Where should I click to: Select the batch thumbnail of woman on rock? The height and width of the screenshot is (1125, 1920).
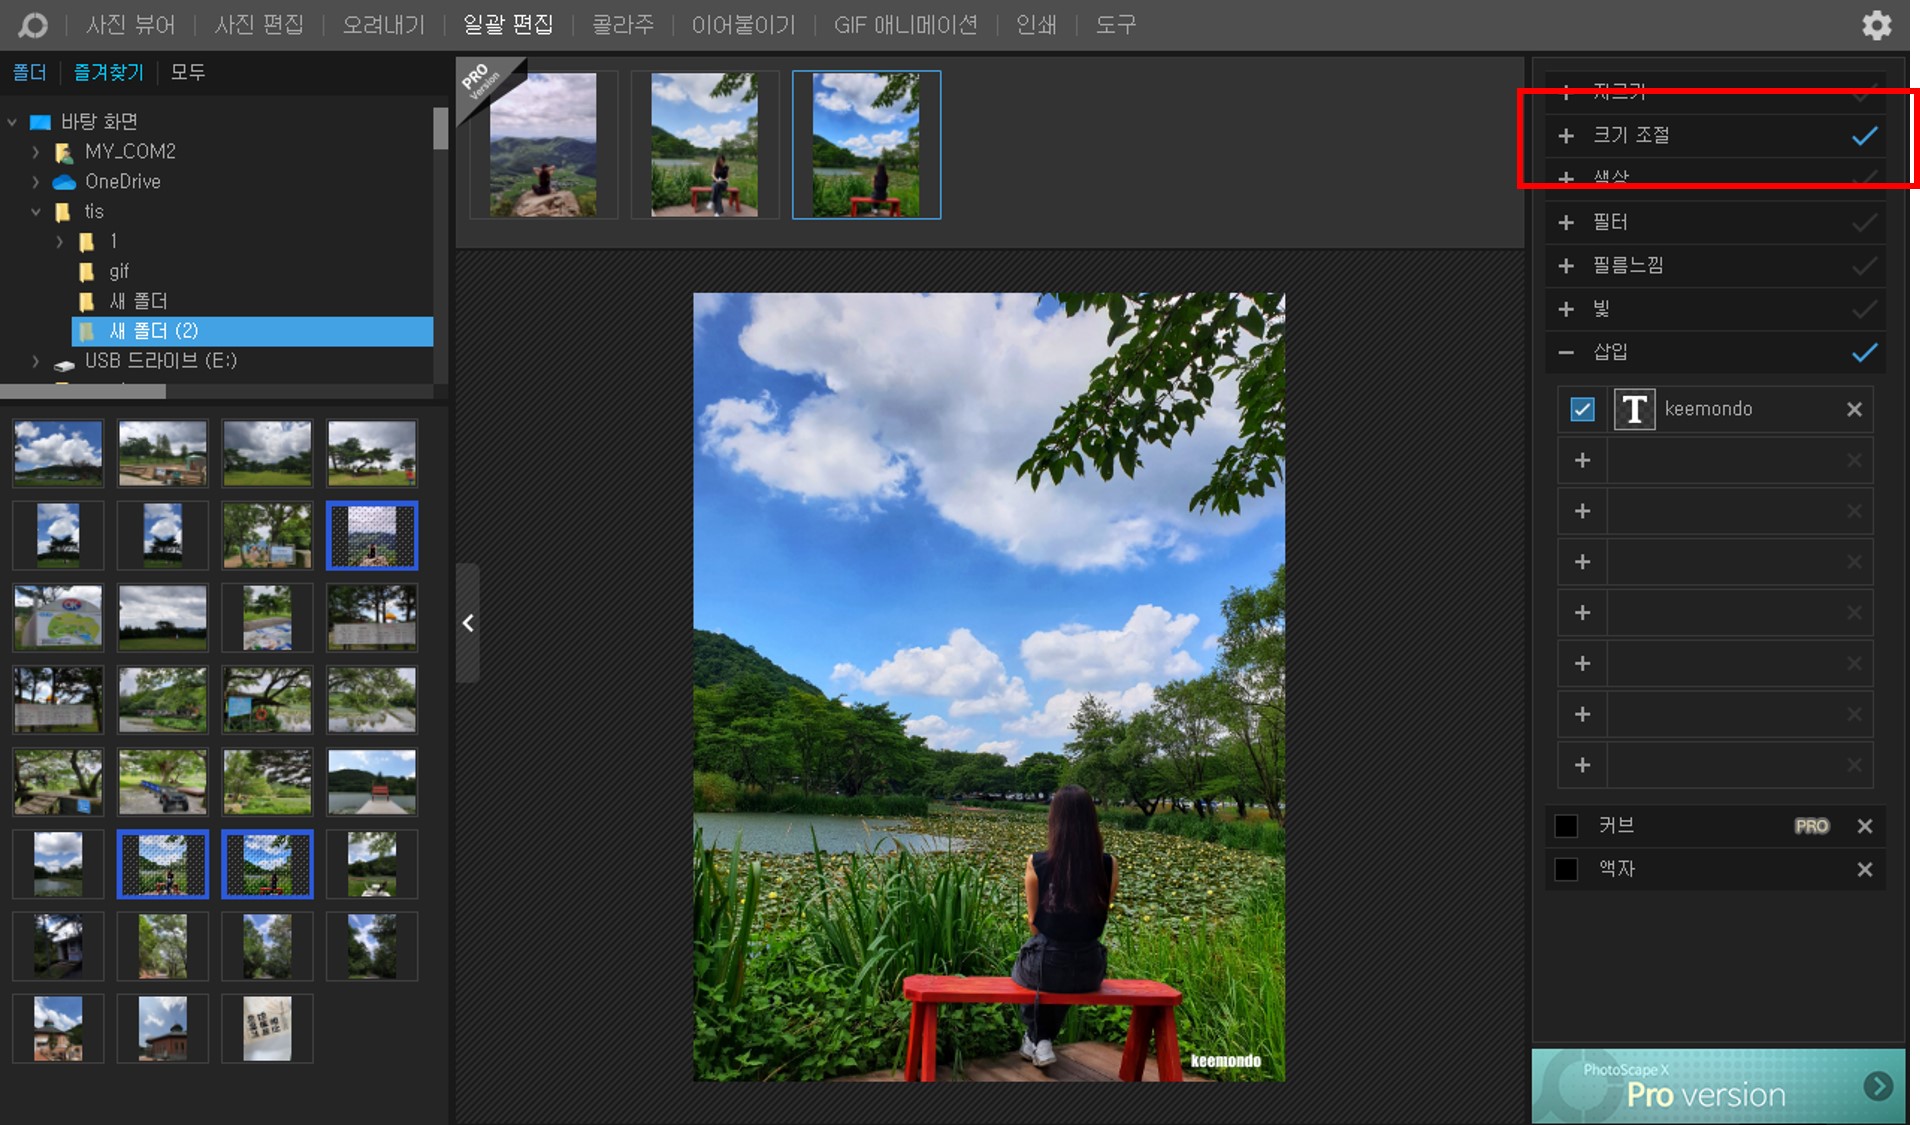tap(544, 145)
